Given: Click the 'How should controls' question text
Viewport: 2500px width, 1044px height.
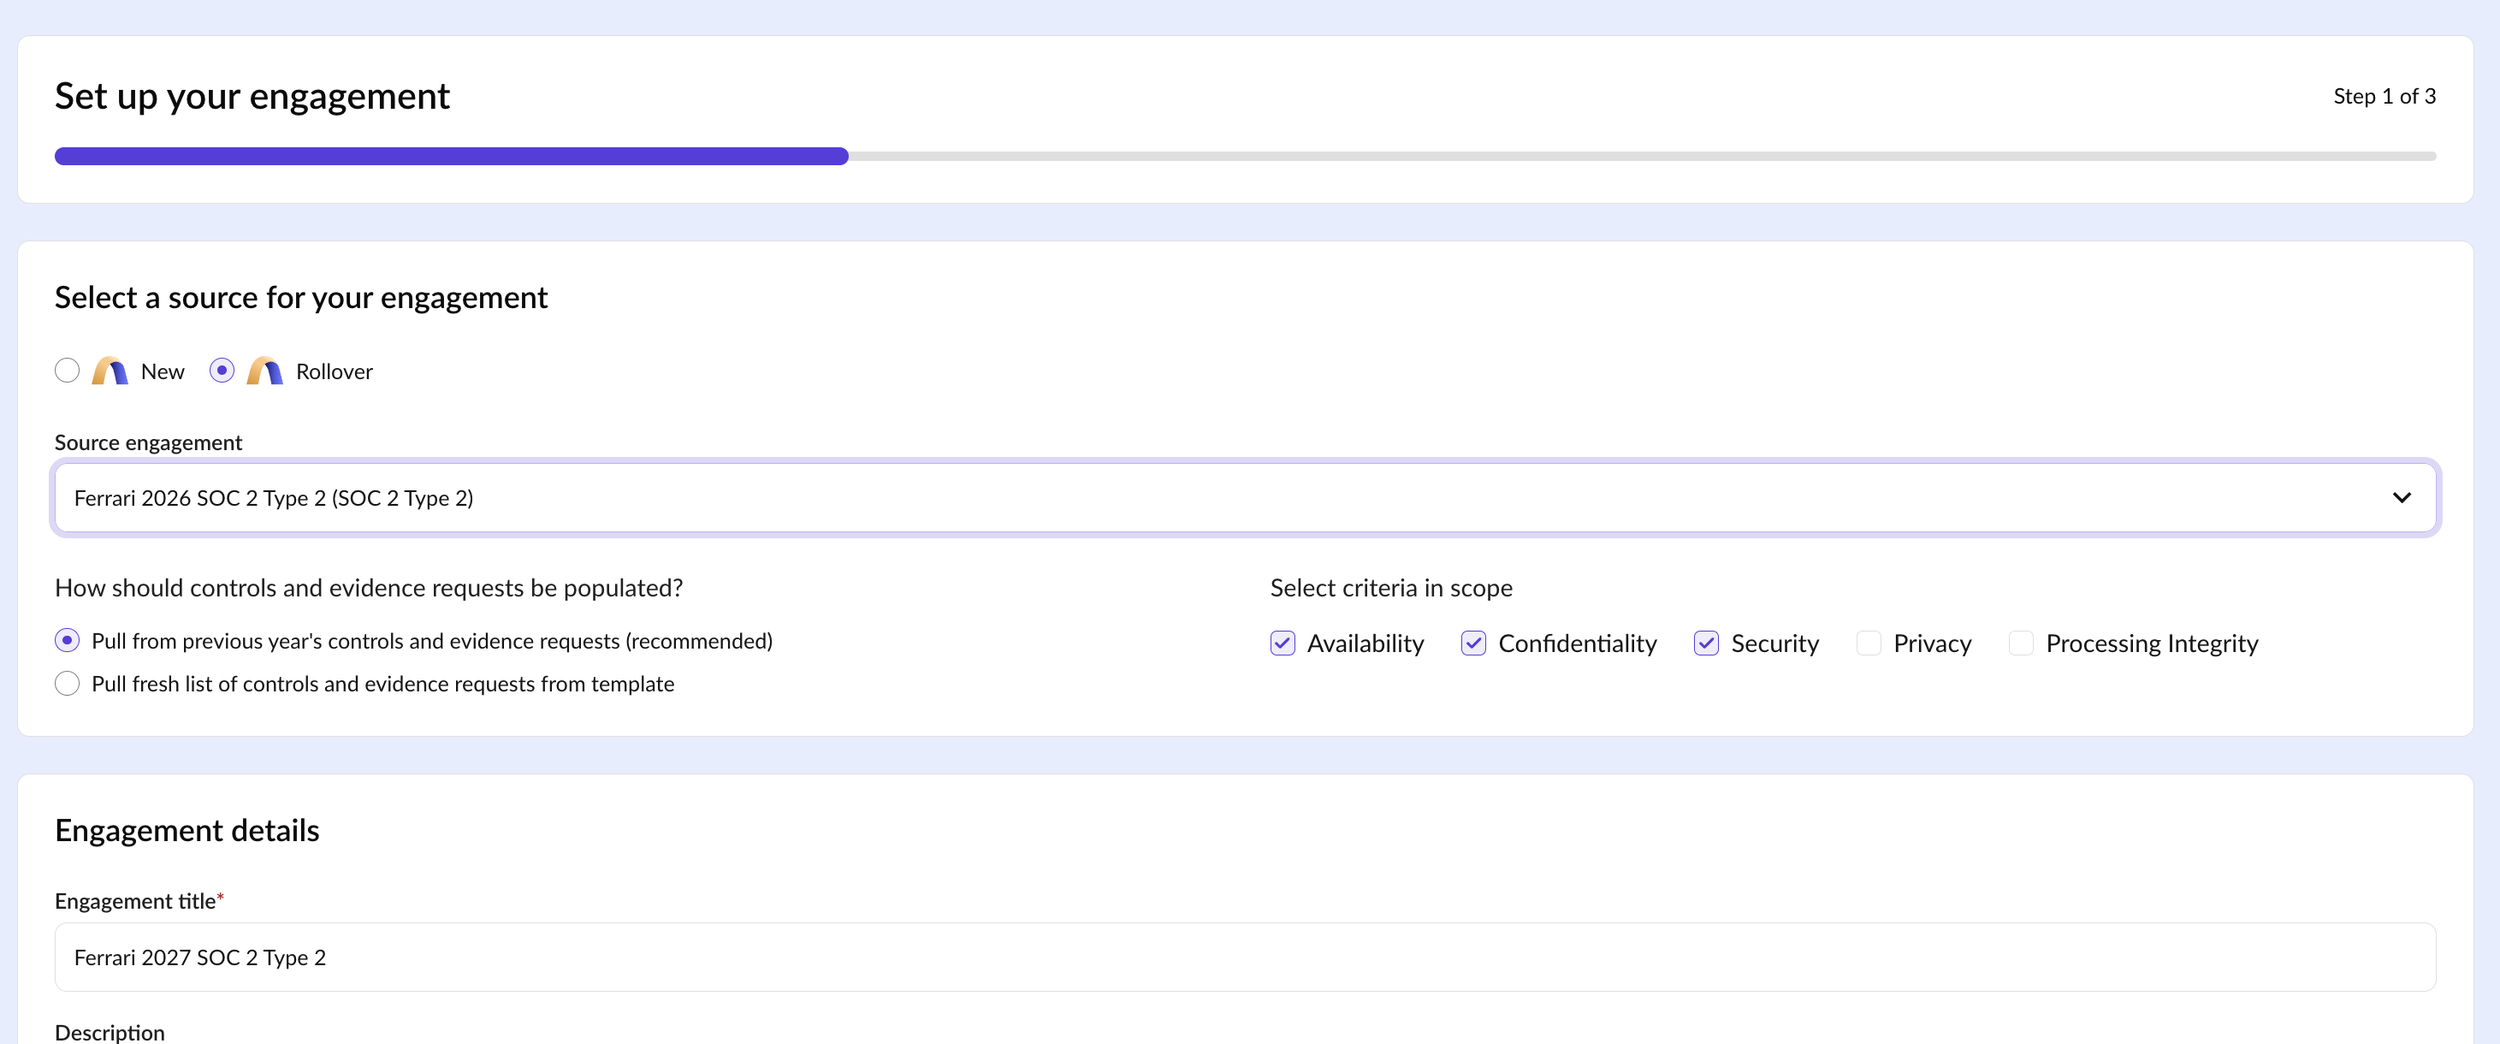Looking at the screenshot, I should click(x=368, y=588).
